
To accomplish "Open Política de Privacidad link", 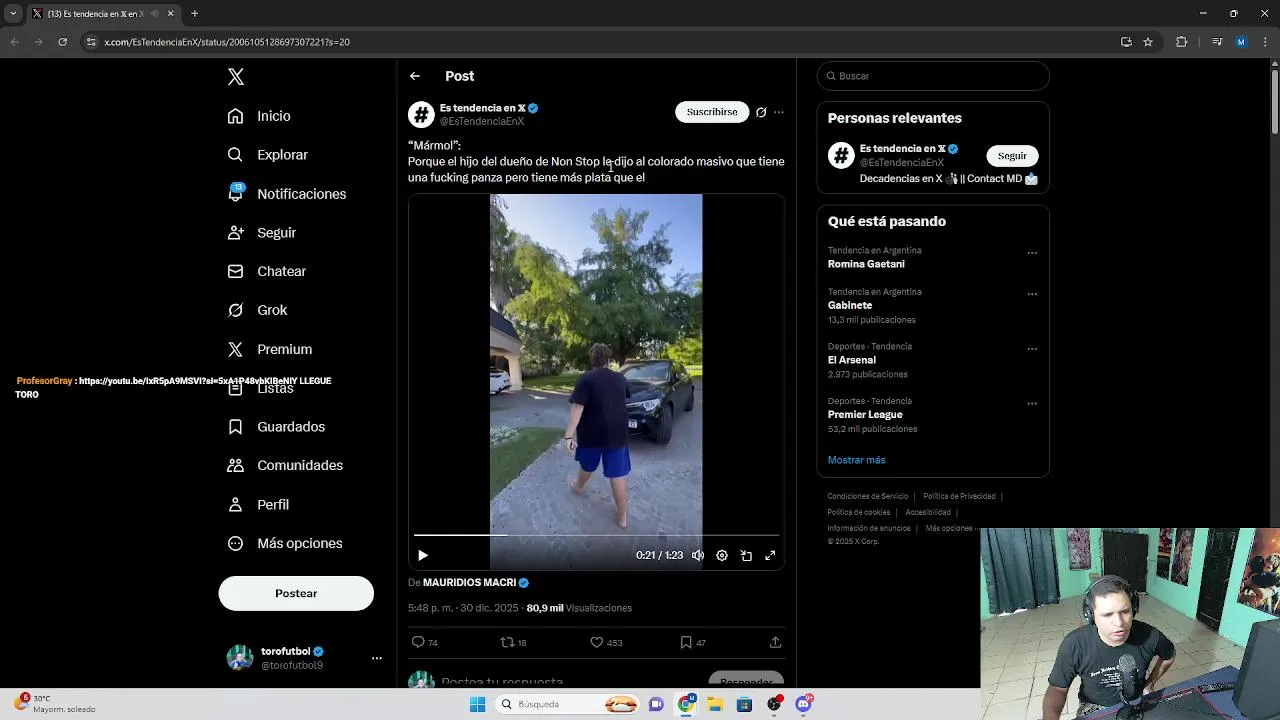I will (x=959, y=496).
